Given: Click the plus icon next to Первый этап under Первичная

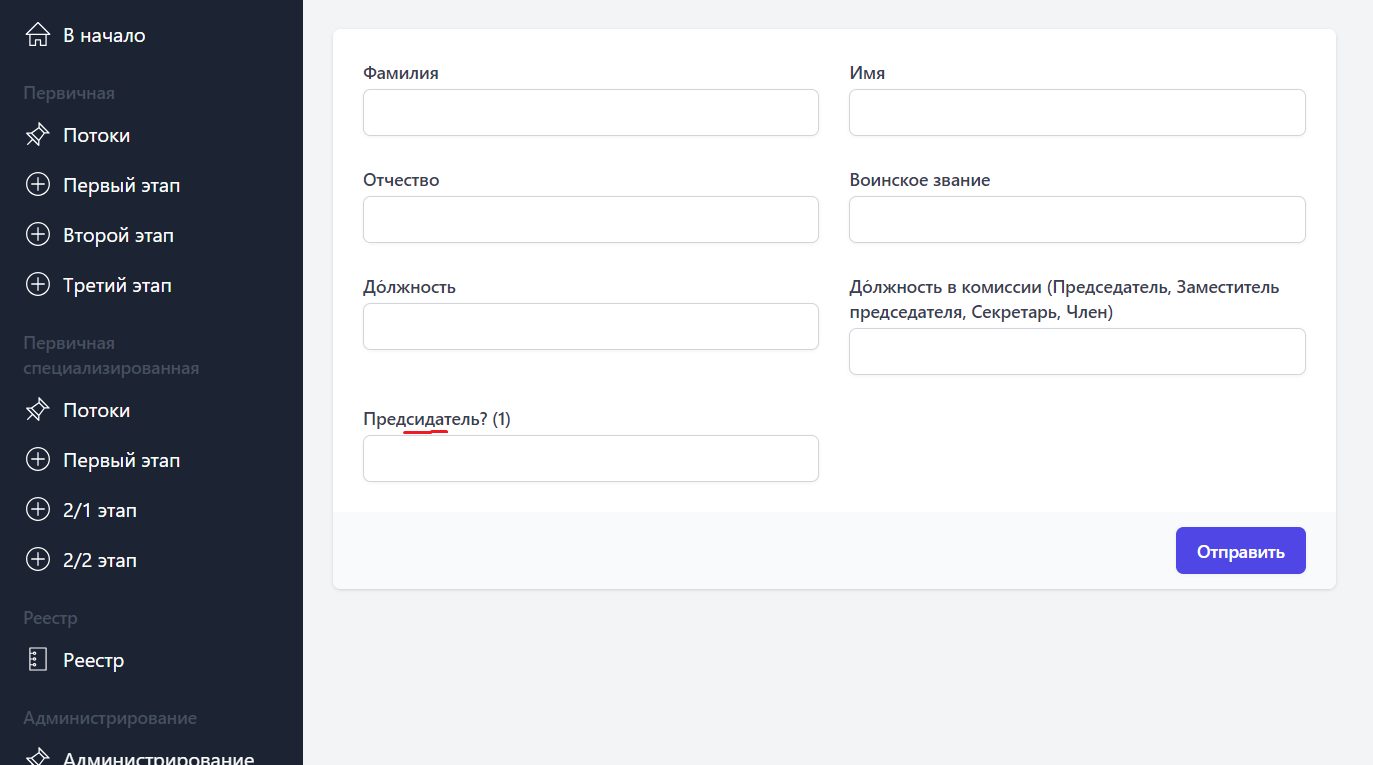Looking at the screenshot, I should (37, 185).
